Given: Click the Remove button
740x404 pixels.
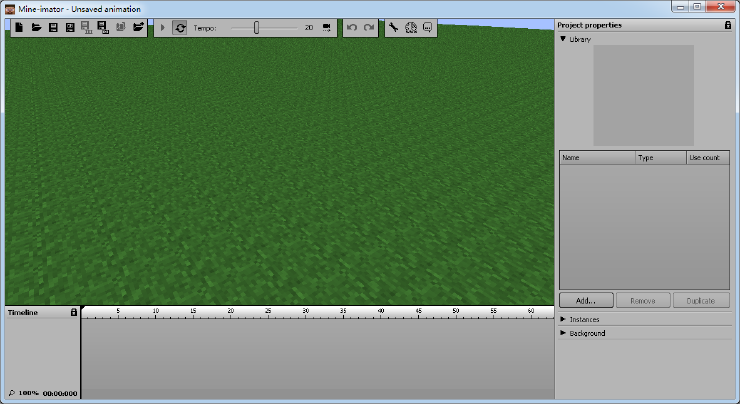Looking at the screenshot, I should tap(643, 301).
